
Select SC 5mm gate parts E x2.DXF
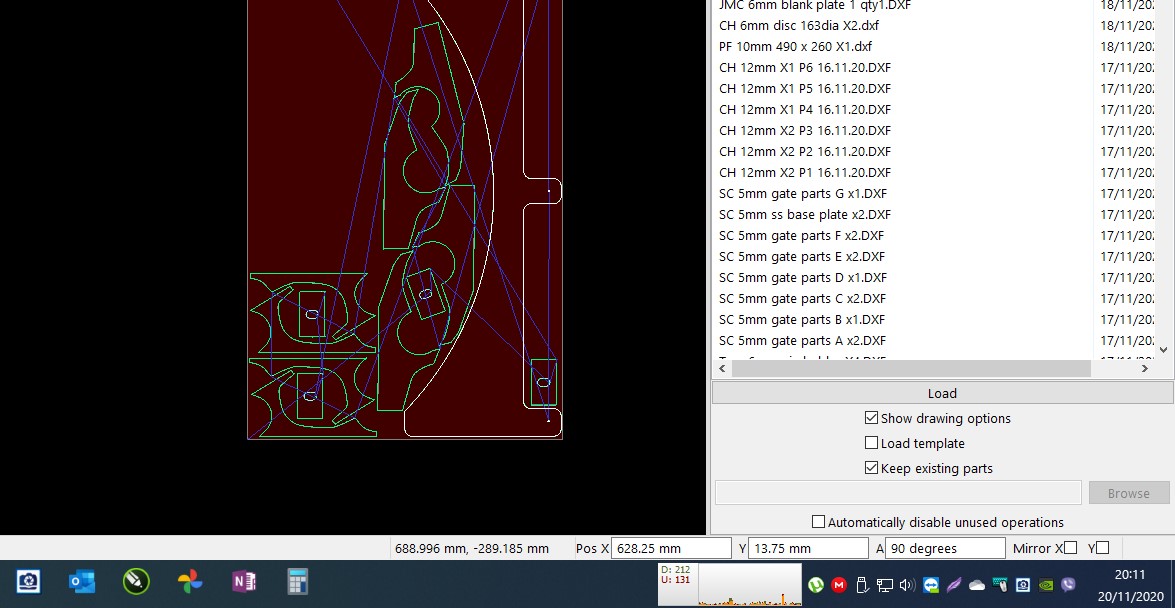(x=802, y=256)
